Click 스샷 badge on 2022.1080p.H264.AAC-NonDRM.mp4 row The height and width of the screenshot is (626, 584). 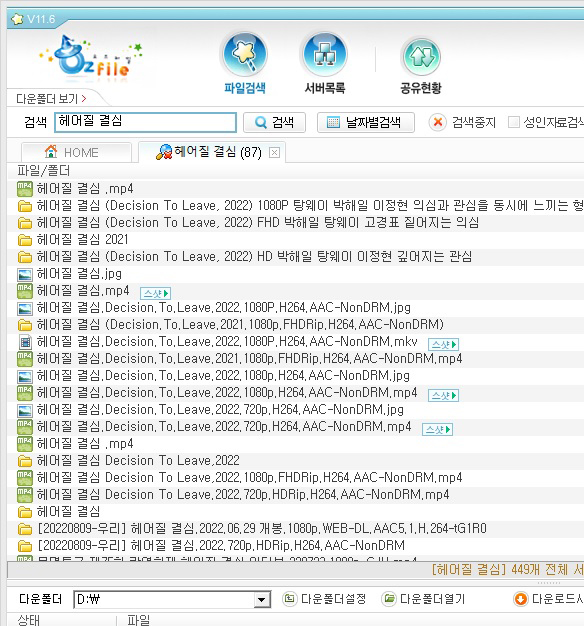click(443, 395)
